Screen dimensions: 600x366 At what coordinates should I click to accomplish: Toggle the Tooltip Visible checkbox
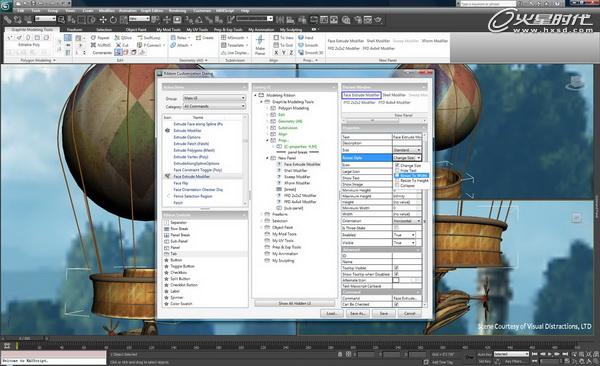[x=396, y=268]
